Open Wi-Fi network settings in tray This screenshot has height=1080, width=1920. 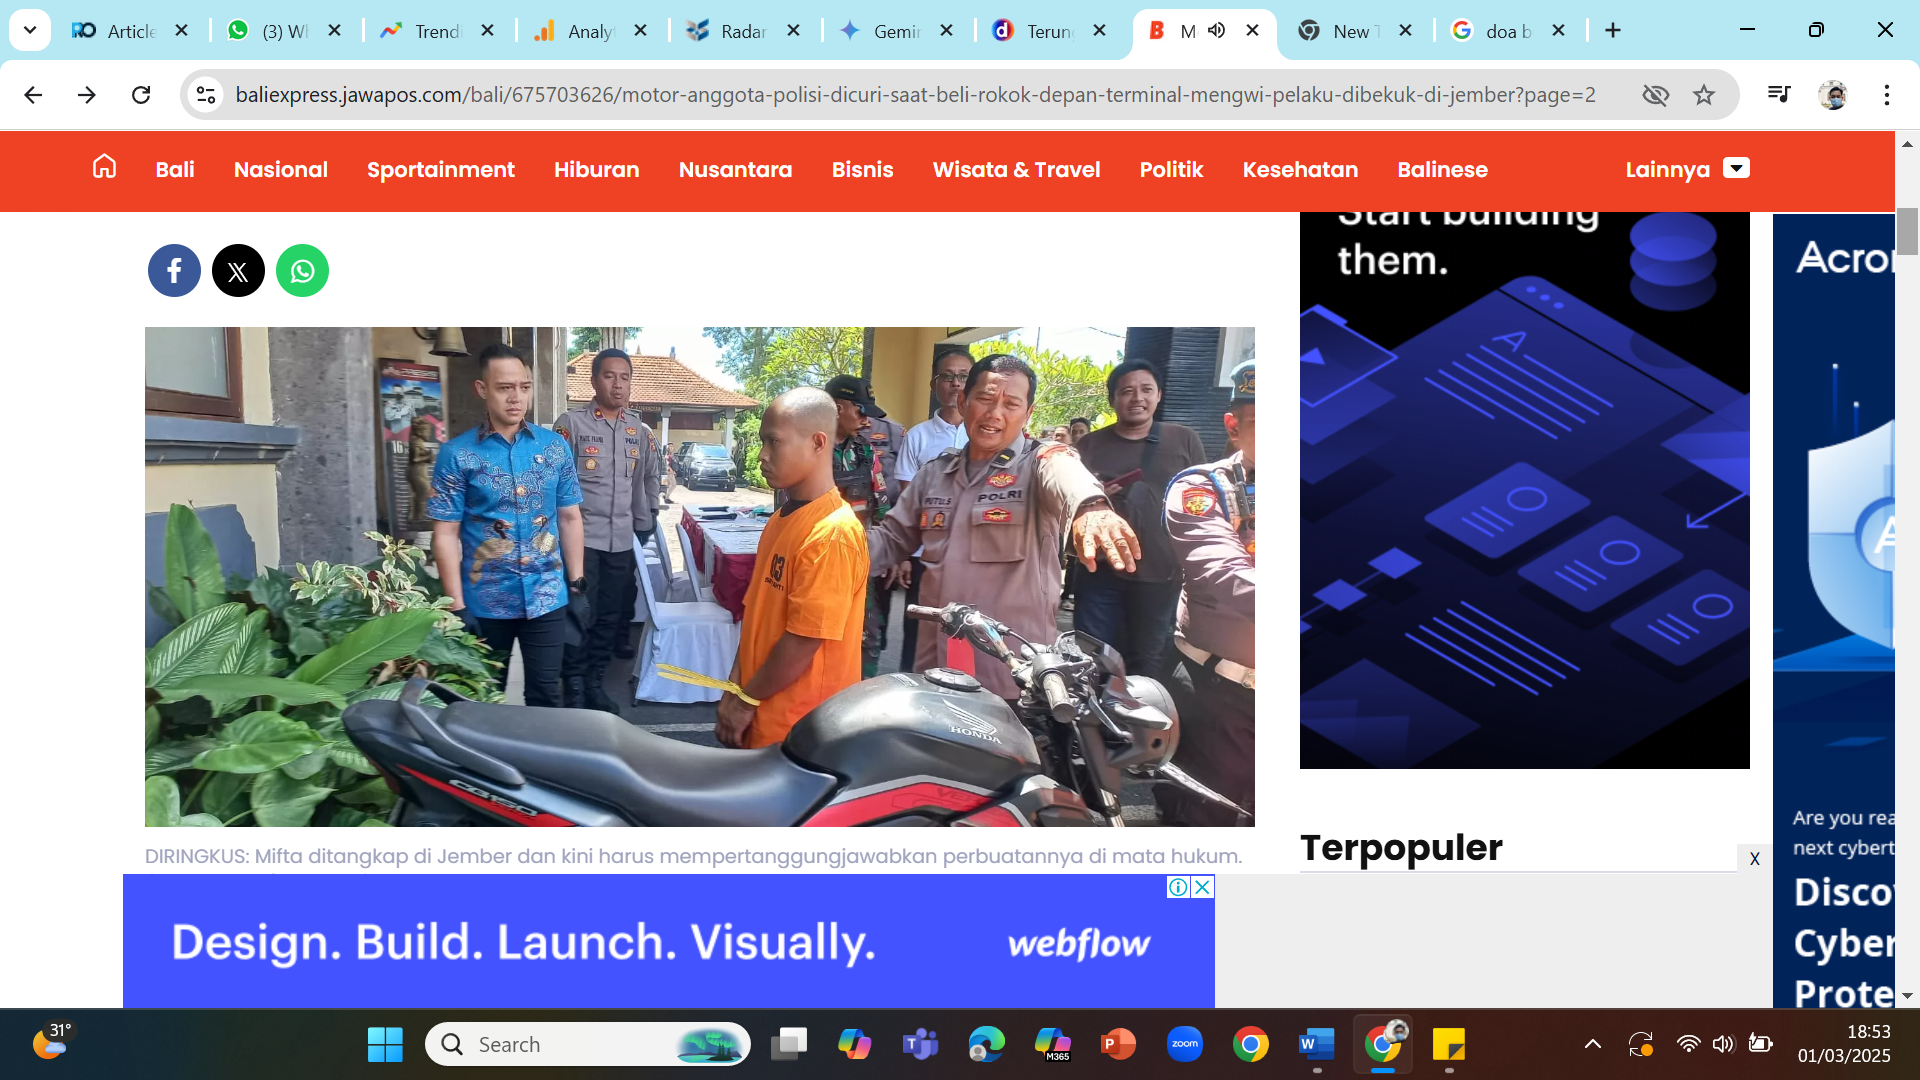(x=1688, y=1045)
